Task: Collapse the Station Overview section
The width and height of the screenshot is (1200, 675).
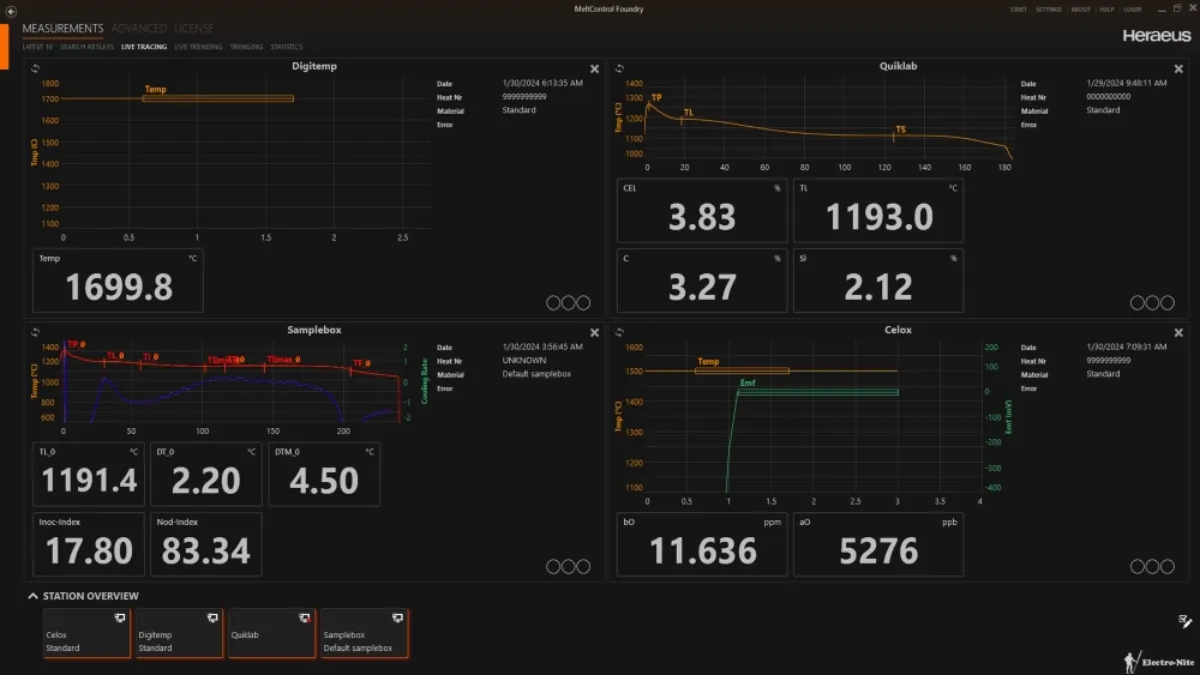Action: point(33,596)
